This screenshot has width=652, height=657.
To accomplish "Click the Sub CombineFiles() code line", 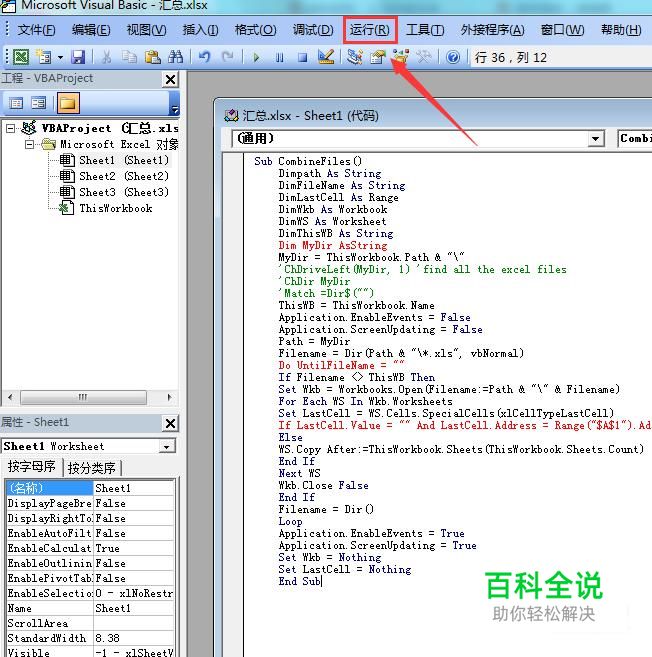I will (x=308, y=161).
